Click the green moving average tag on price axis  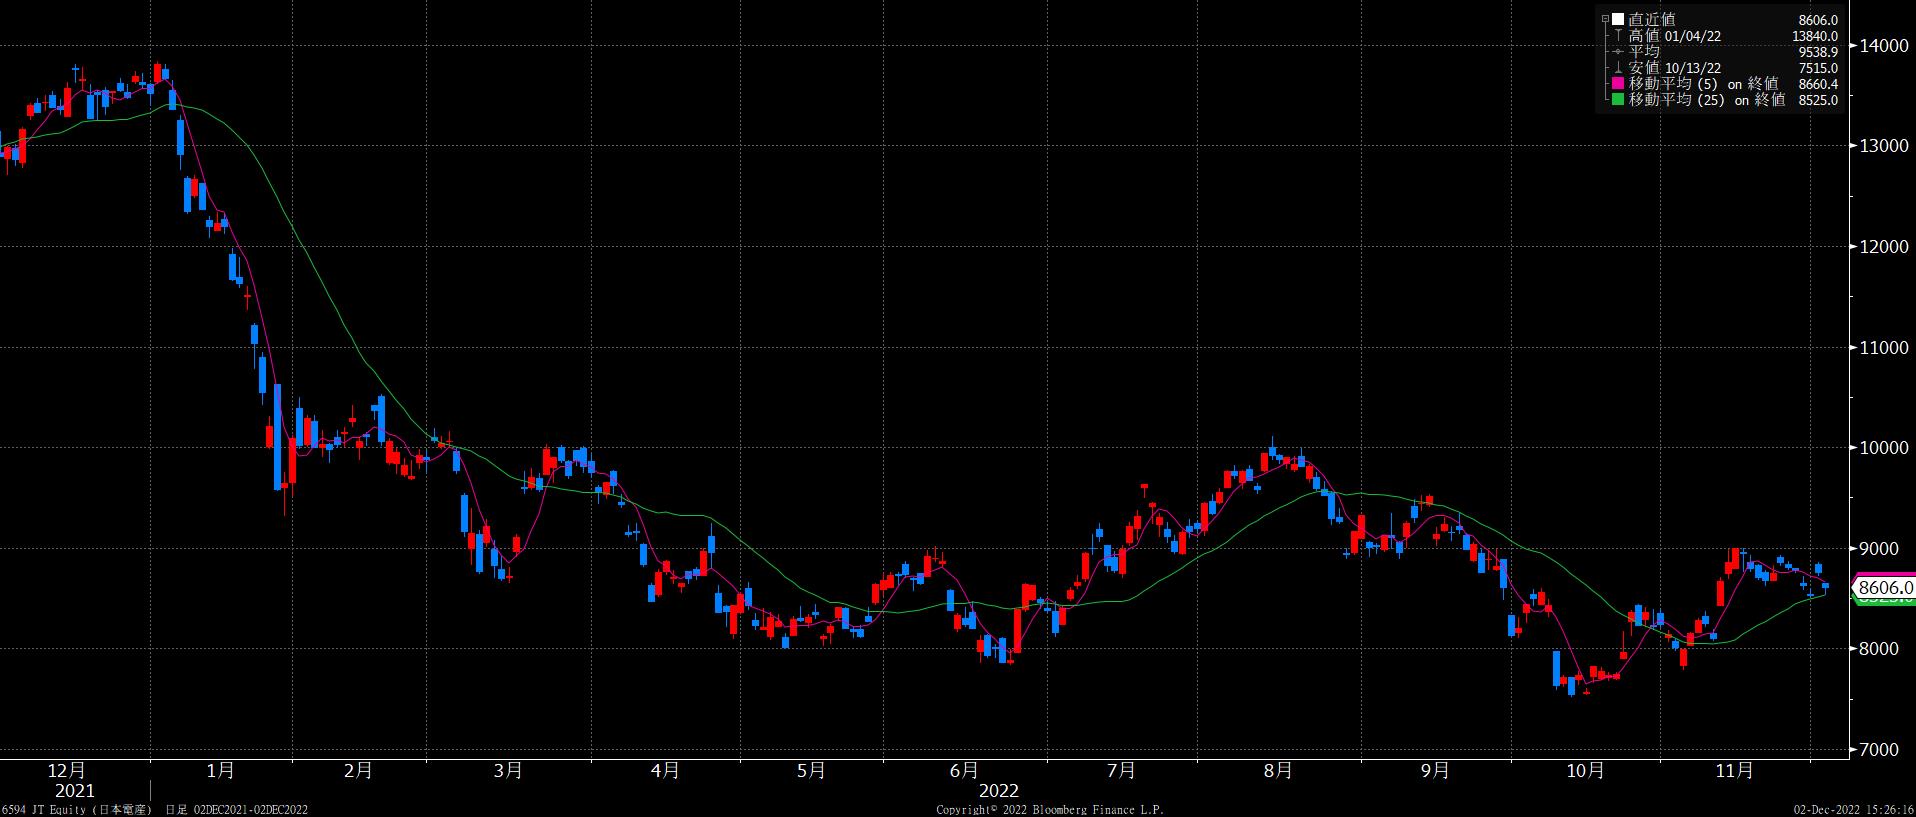[x=1884, y=601]
